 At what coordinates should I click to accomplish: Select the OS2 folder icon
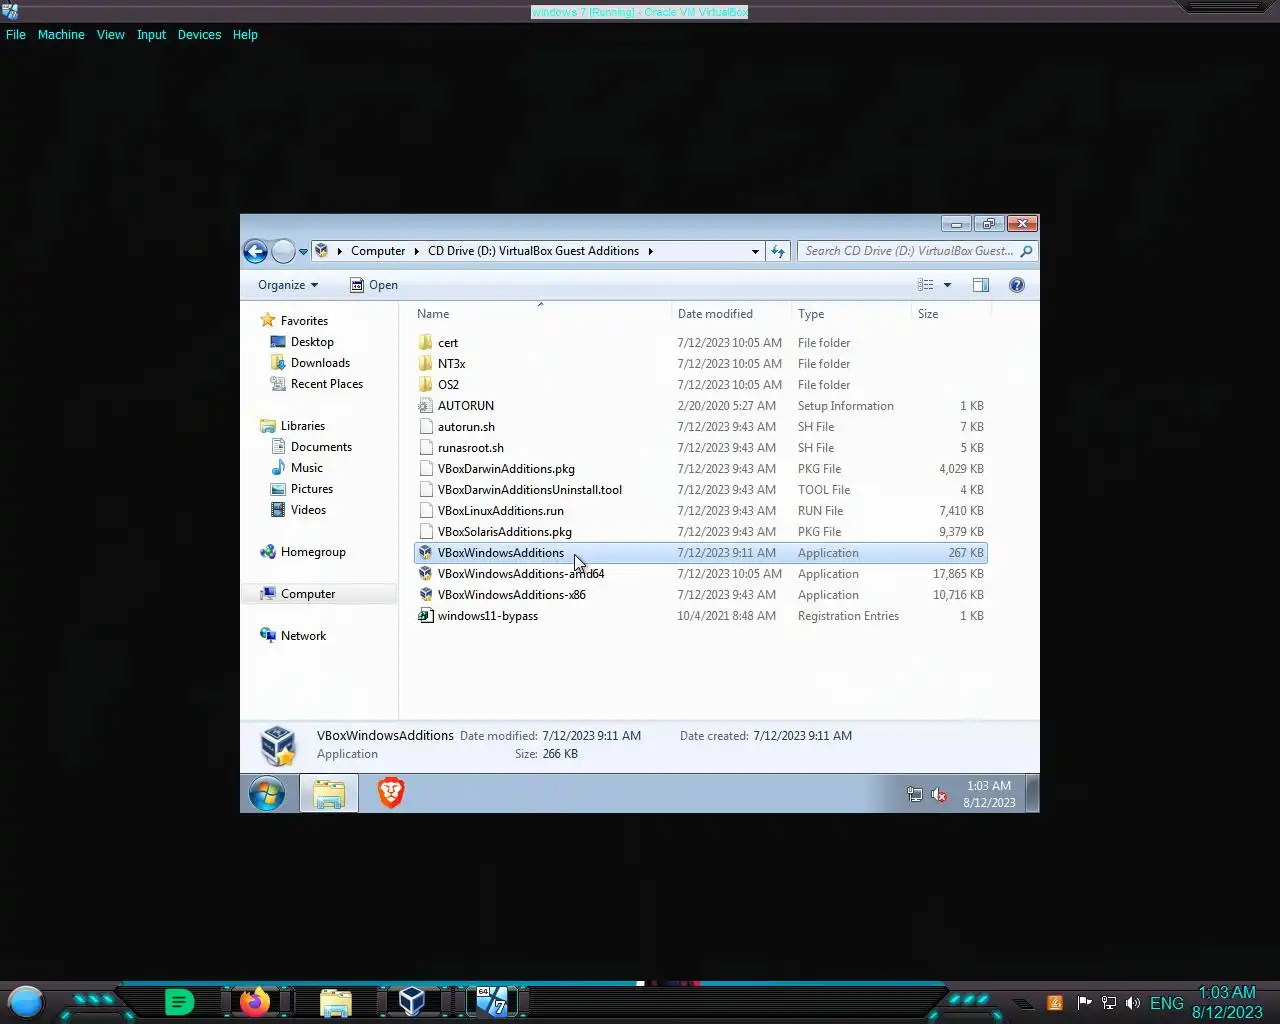[x=425, y=385]
